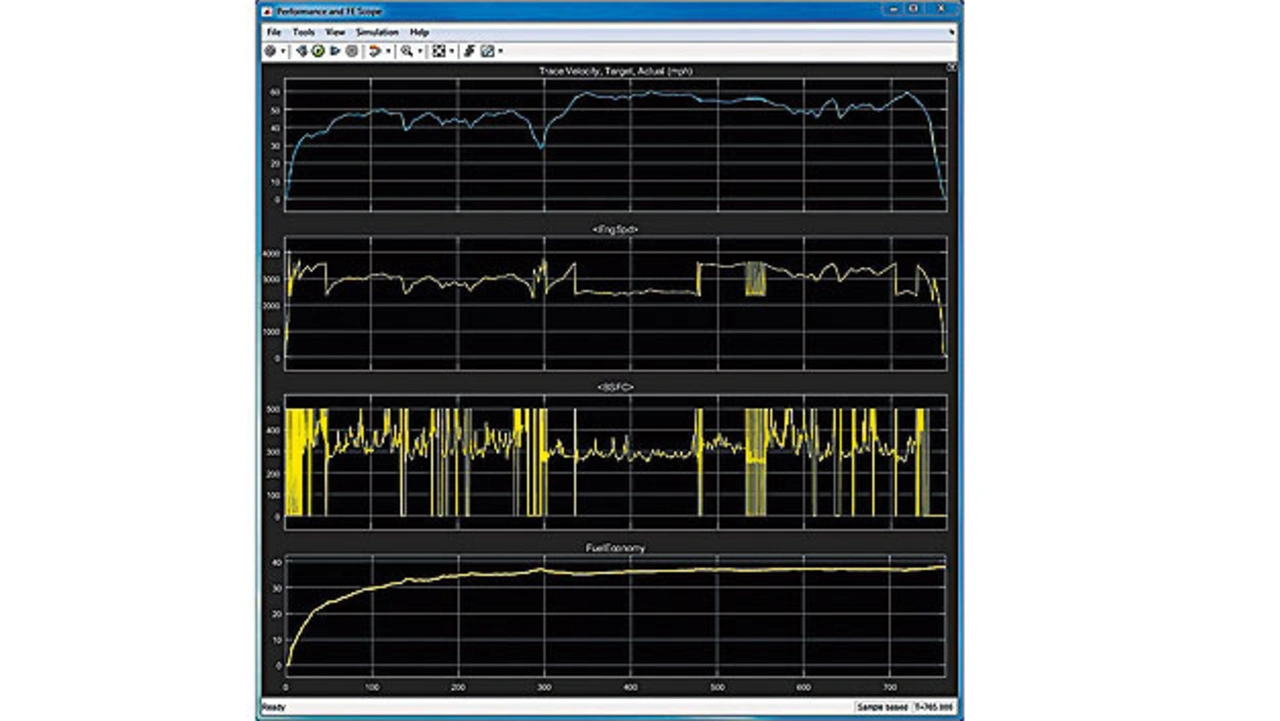The width and height of the screenshot is (1280, 721).
Task: Expand the configuration gear dropdown arrow
Action: [x=283, y=51]
